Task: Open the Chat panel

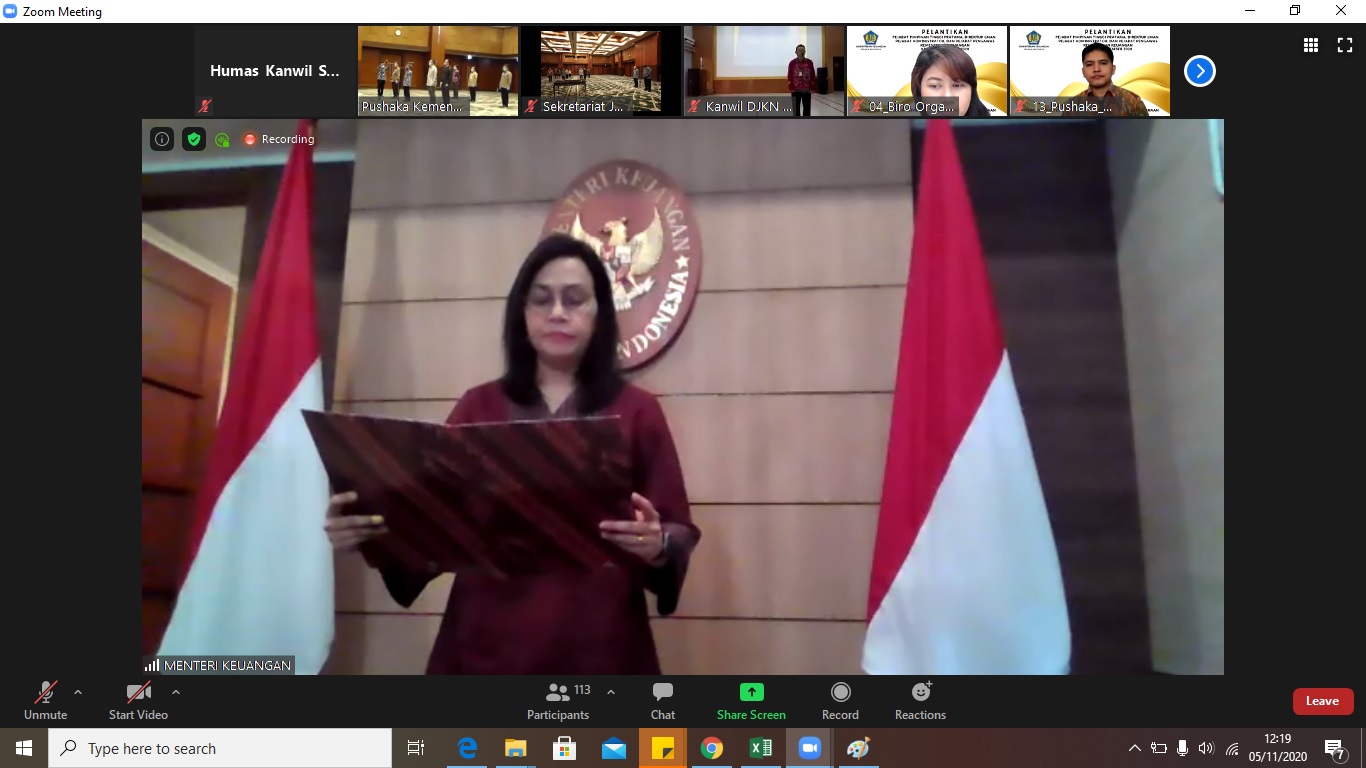Action: click(x=662, y=701)
